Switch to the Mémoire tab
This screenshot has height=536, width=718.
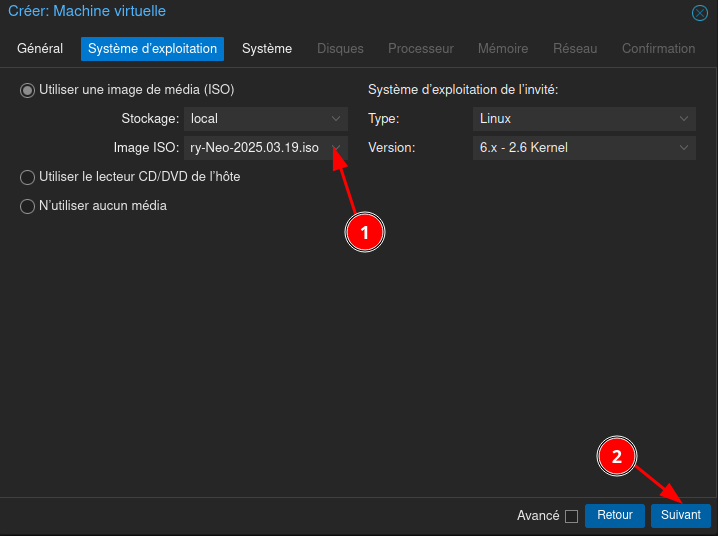(503, 49)
